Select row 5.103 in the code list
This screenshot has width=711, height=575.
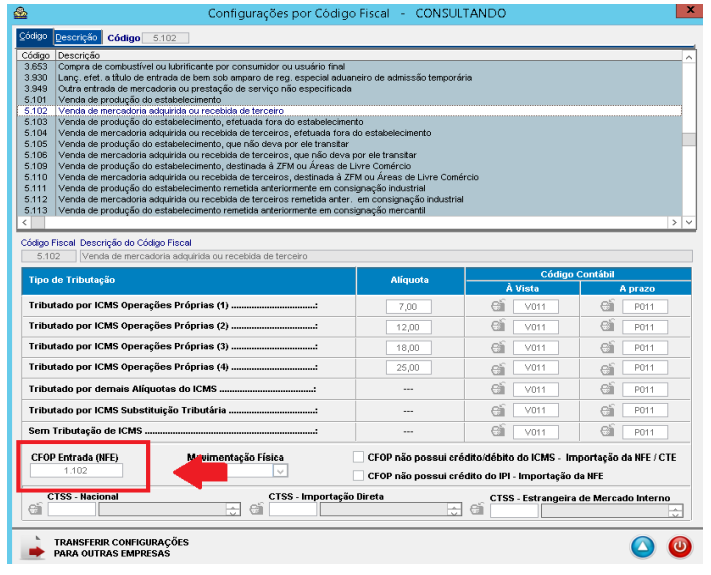[x=350, y=122]
